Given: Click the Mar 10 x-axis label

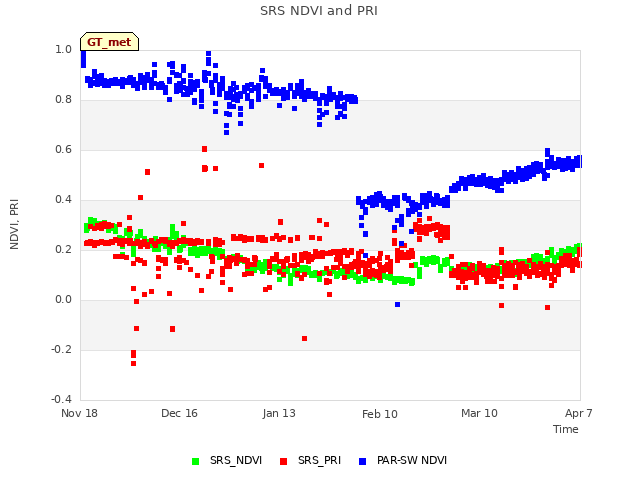Looking at the screenshot, I should (x=479, y=413).
